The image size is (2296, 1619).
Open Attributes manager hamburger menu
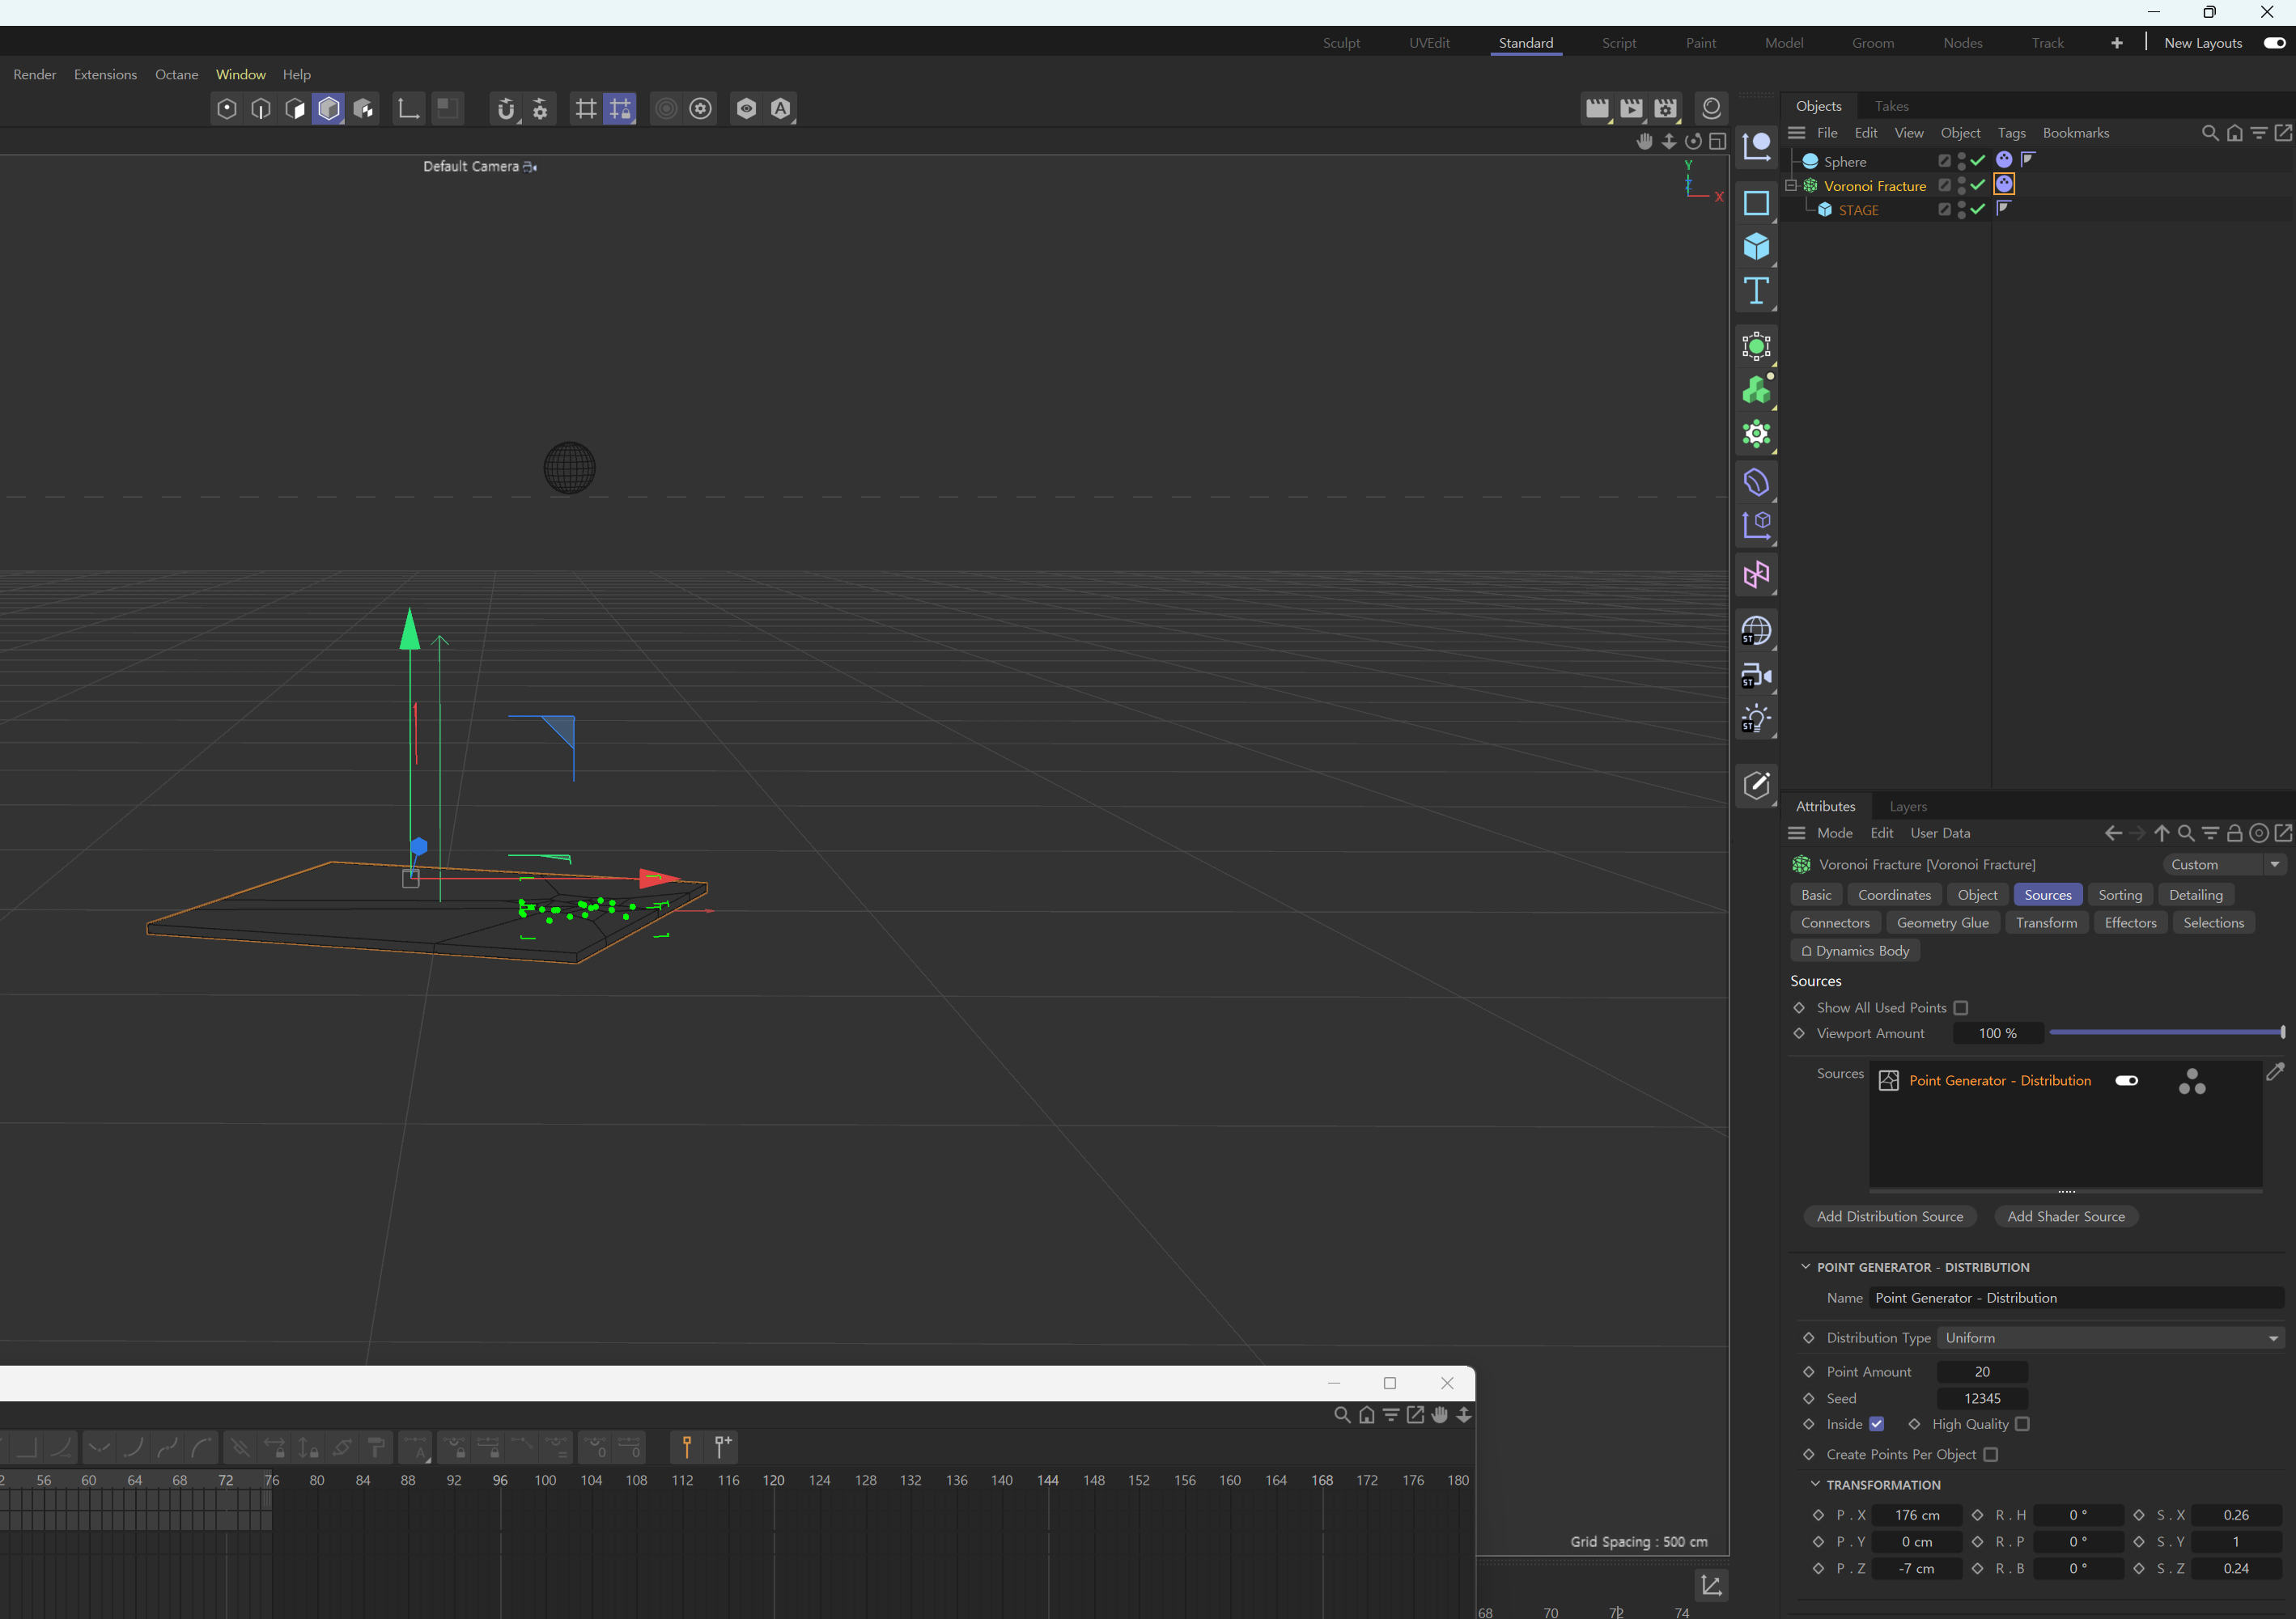[x=1797, y=833]
